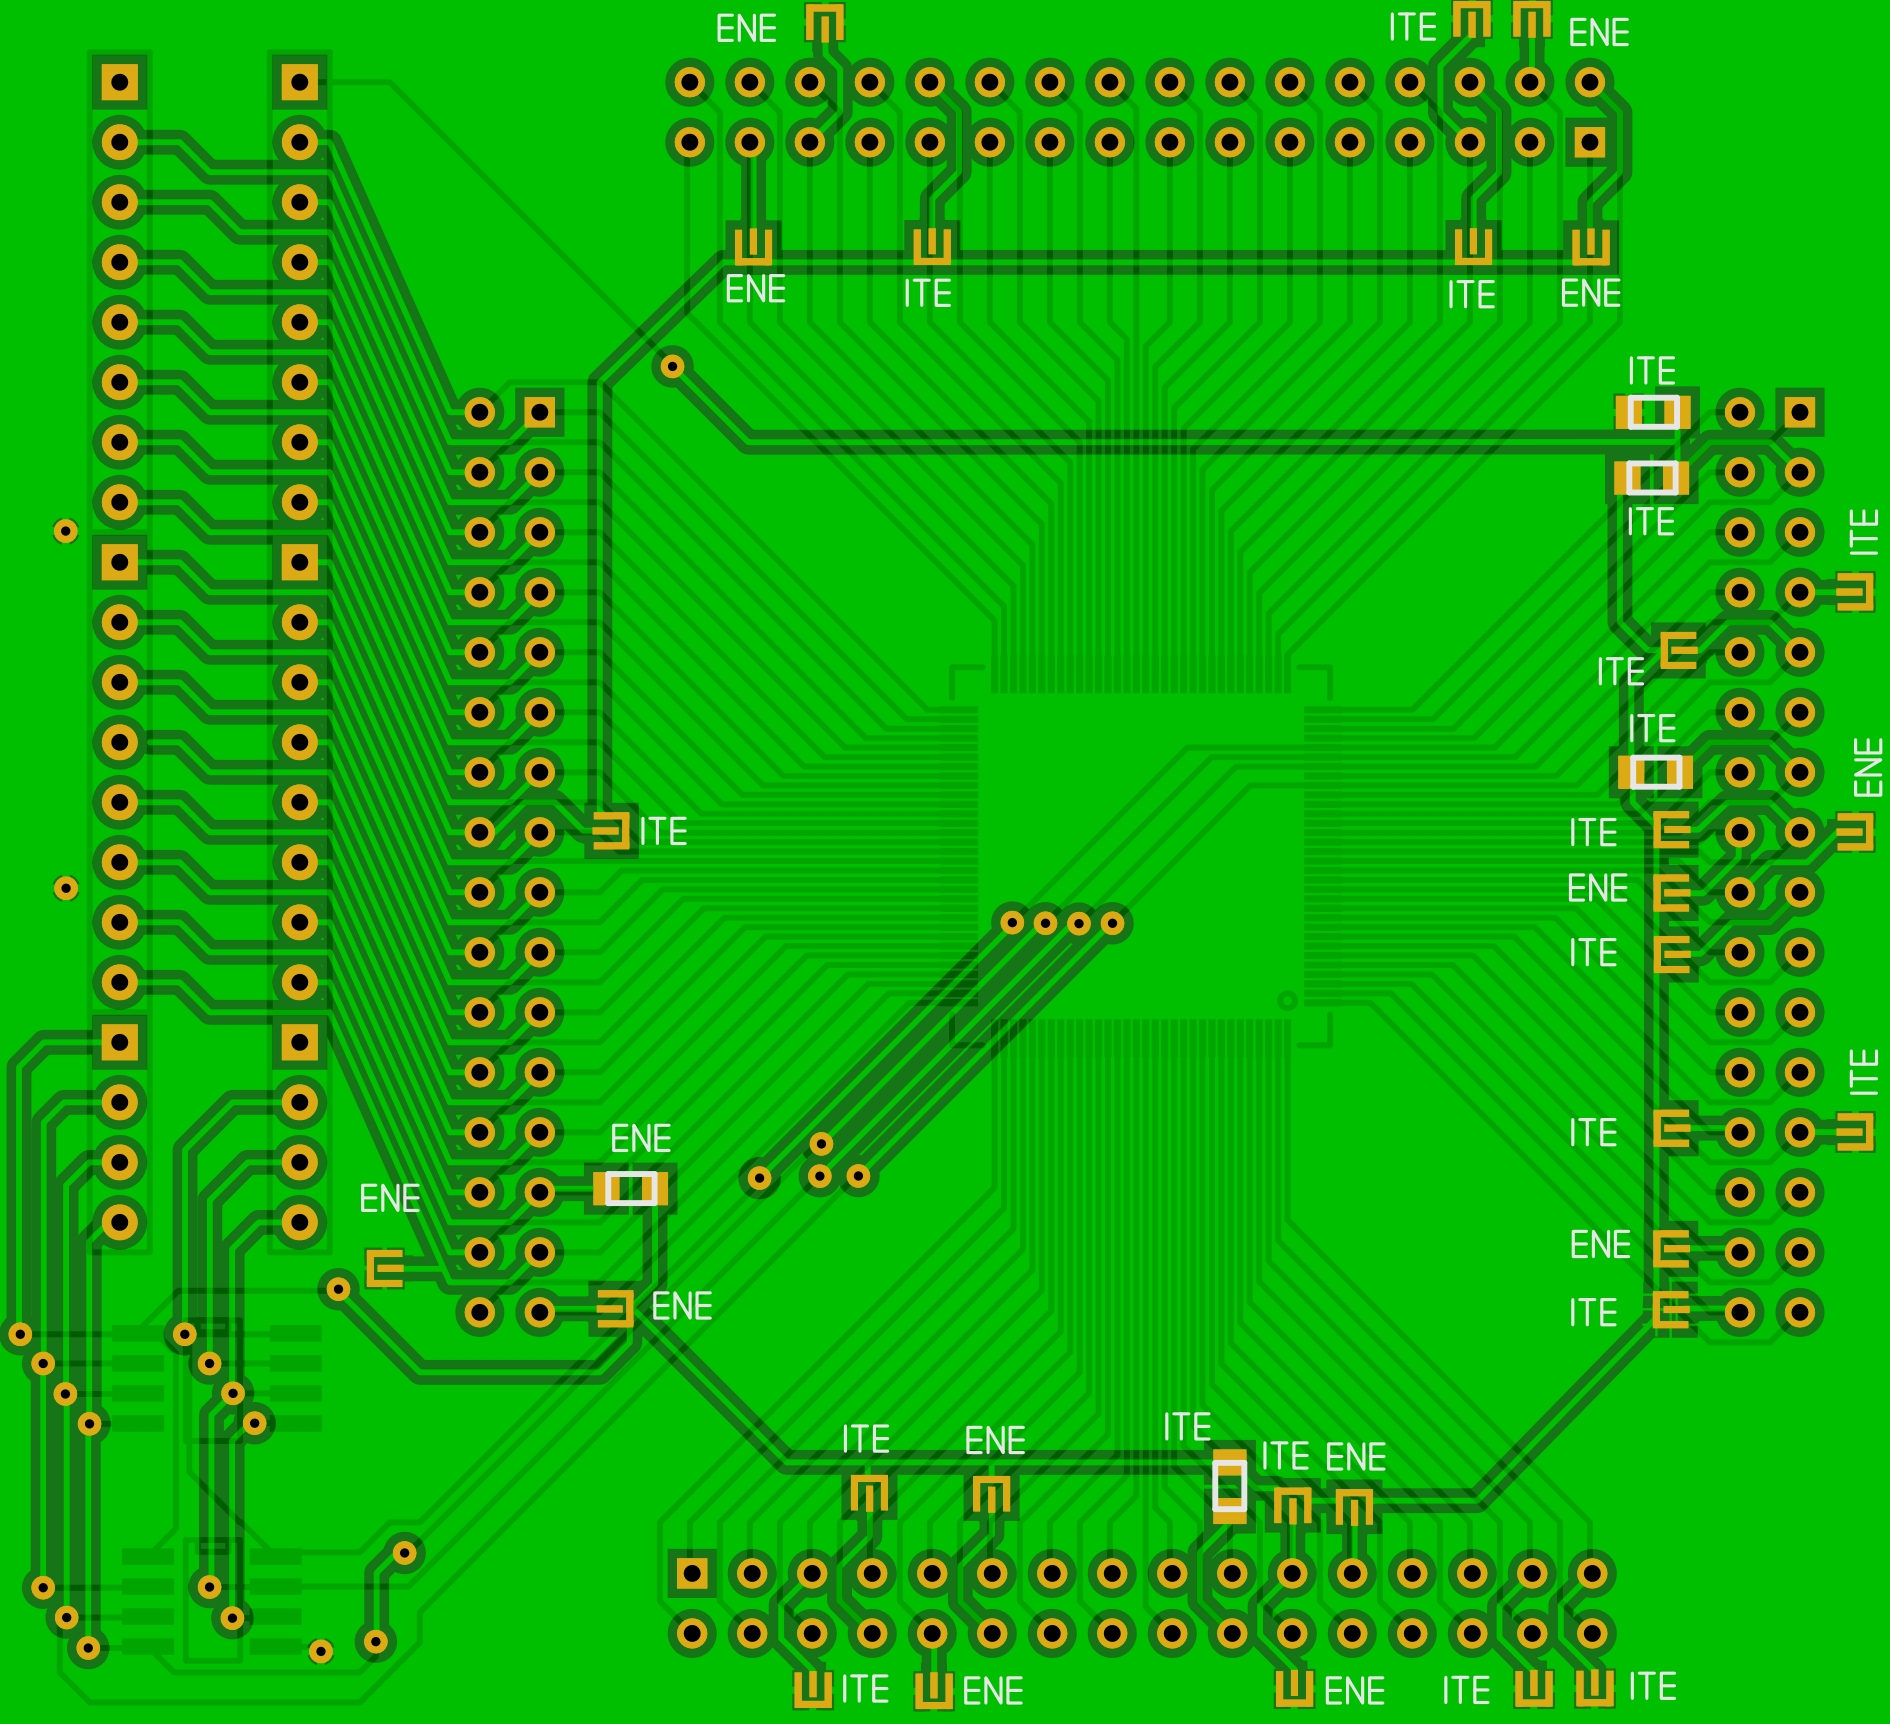Screen dimensions: 1890x1724
Task: Click the vertical ENE label on the right edge
Action: 1867,767
